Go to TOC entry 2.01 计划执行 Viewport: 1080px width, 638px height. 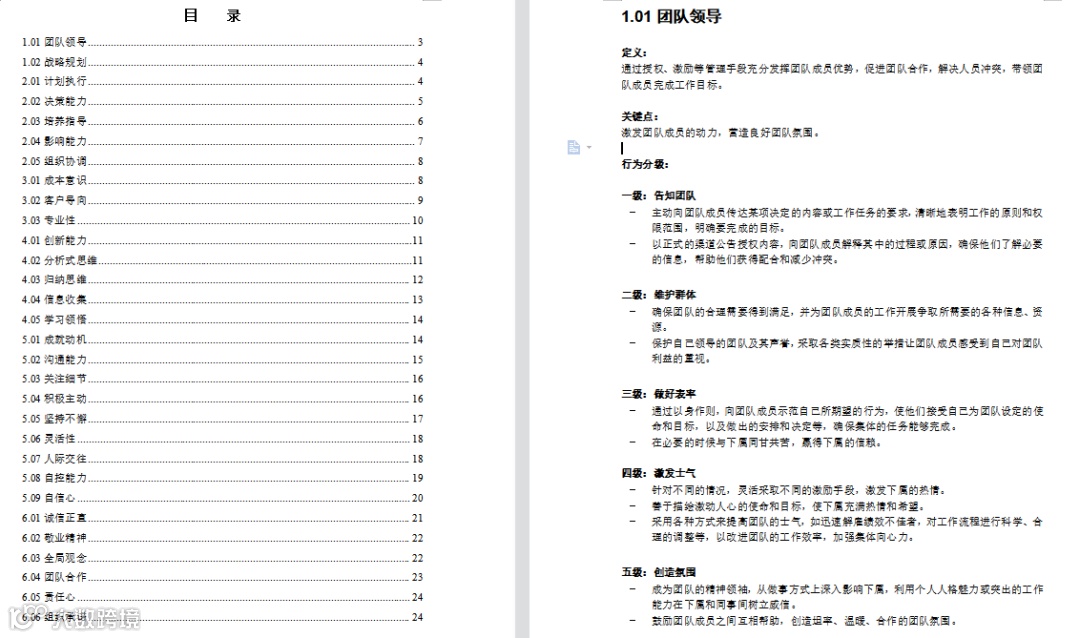222,81
